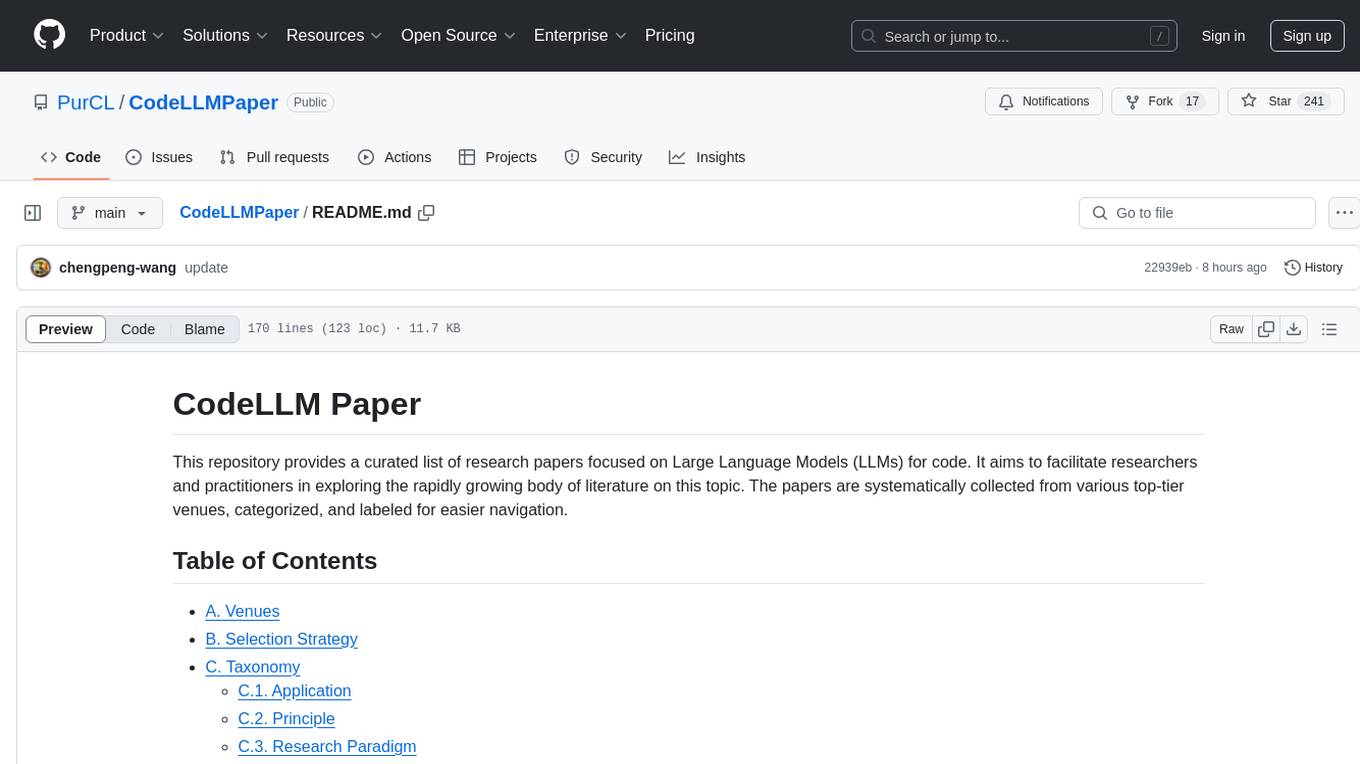Go to C.1. Application section

[294, 691]
